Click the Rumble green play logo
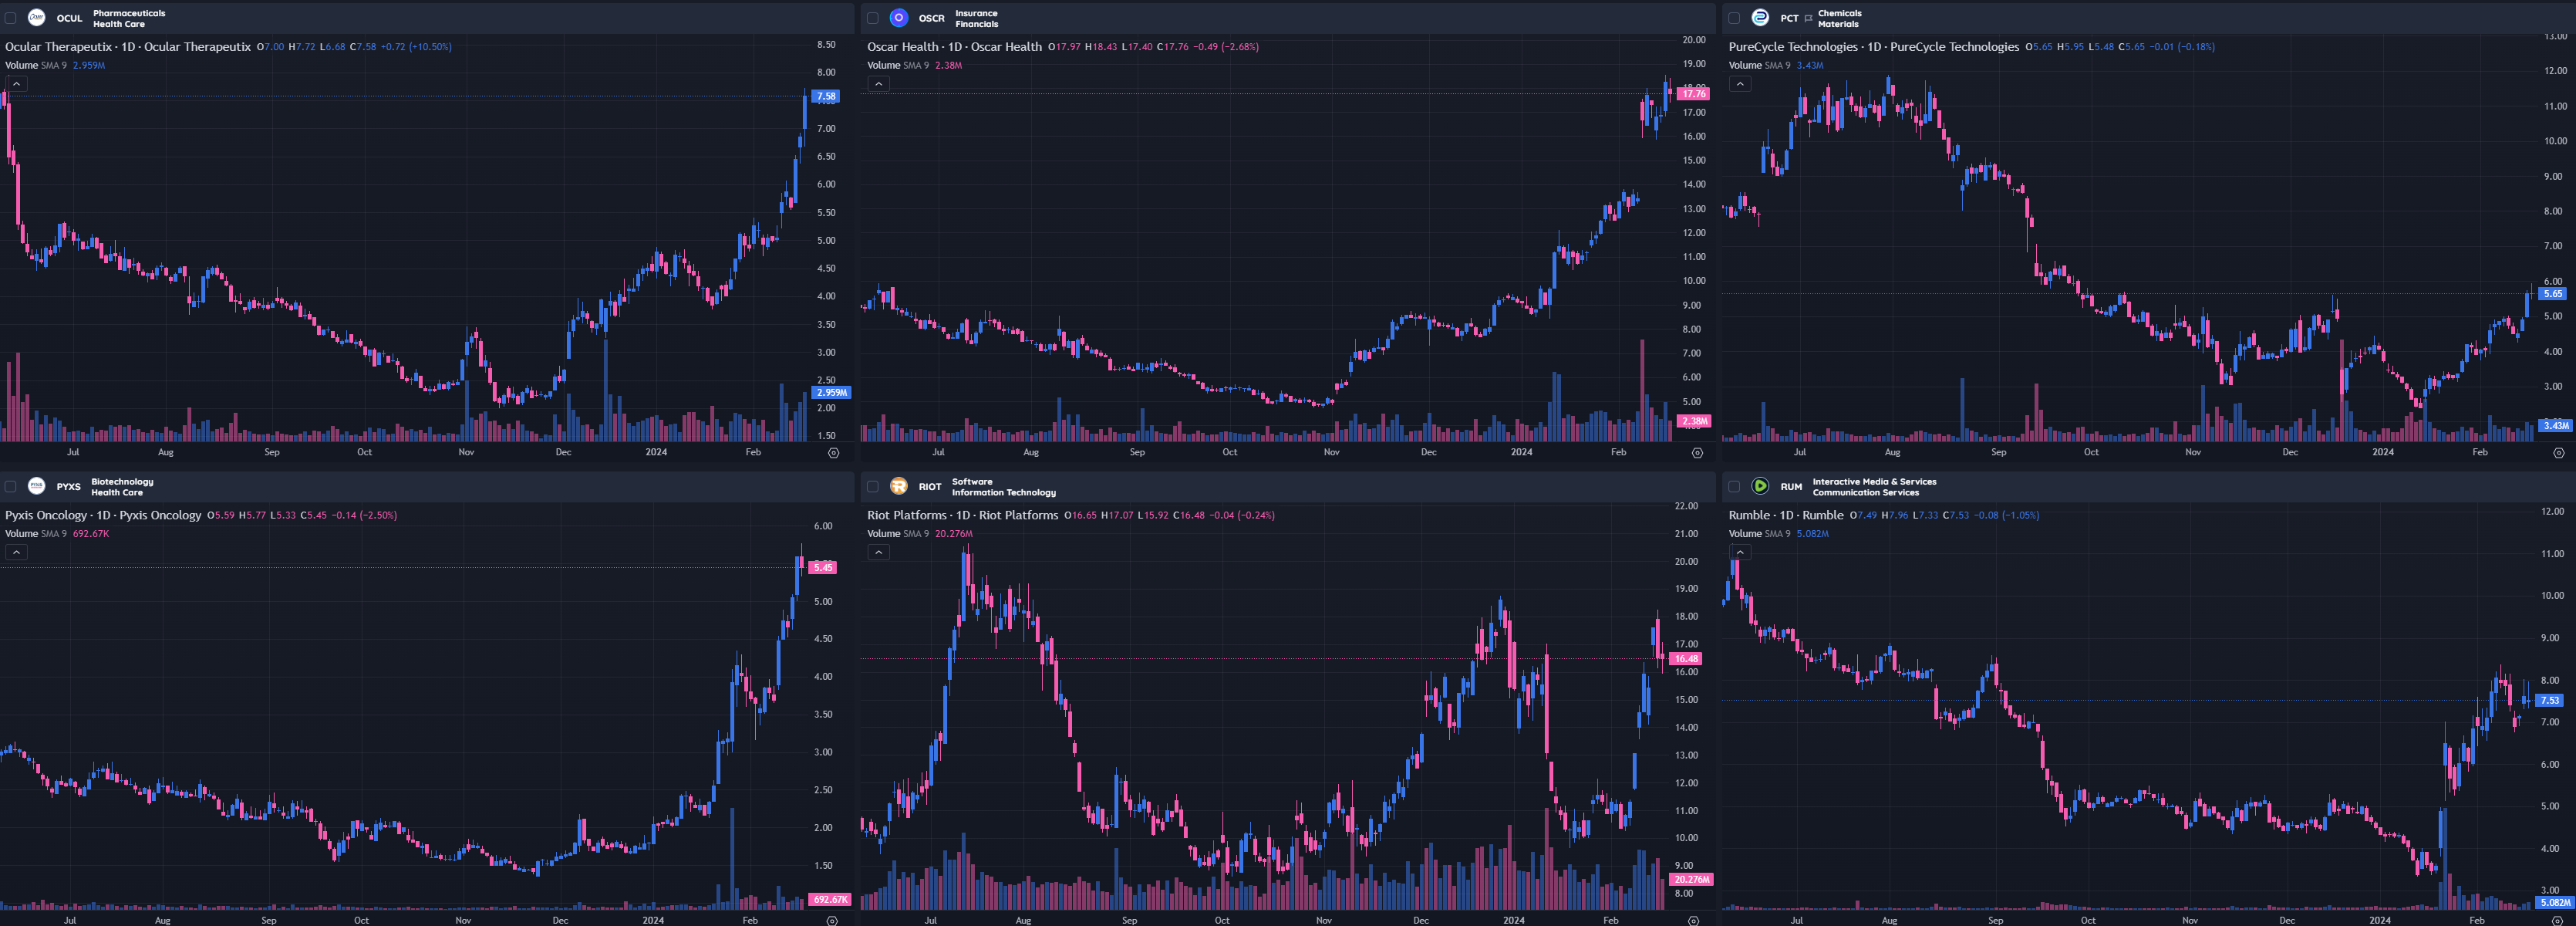Viewport: 2576px width, 926px height. 1760,486
